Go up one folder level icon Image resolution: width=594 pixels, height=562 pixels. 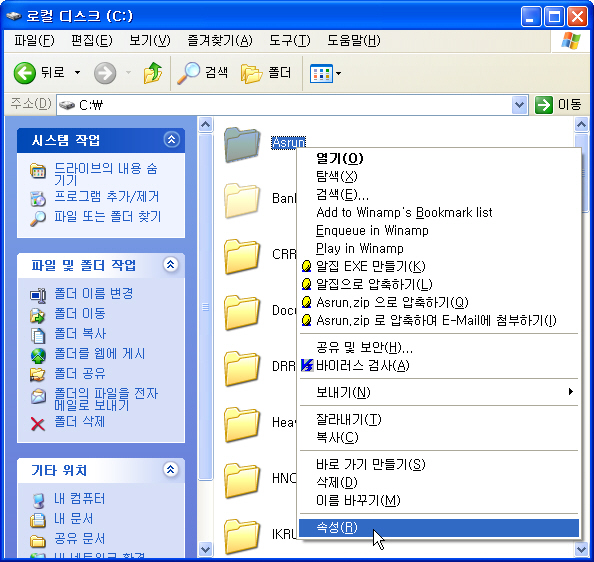[153, 73]
